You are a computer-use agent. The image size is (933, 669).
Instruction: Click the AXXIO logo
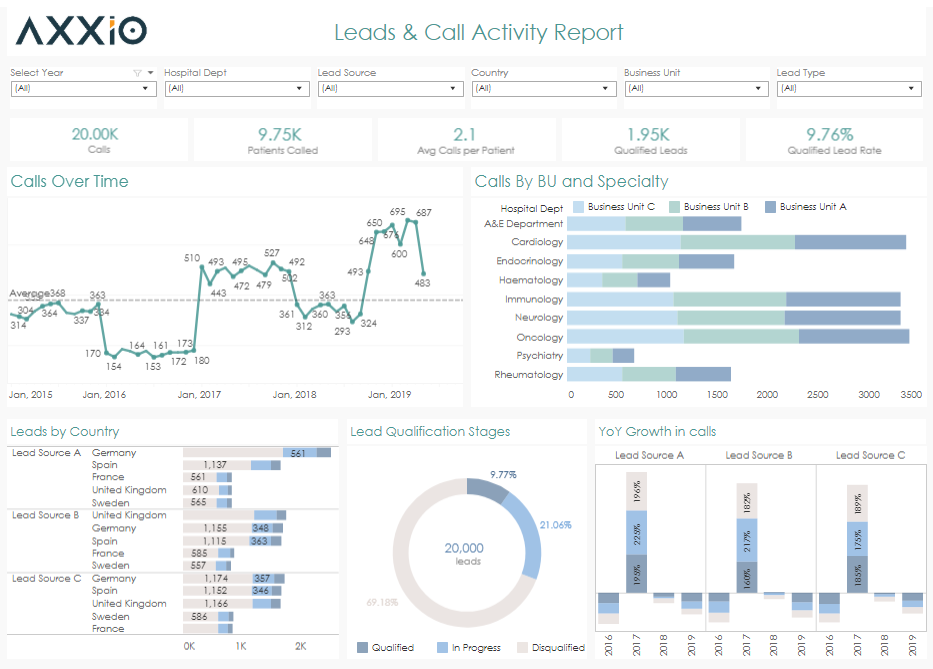click(82, 31)
